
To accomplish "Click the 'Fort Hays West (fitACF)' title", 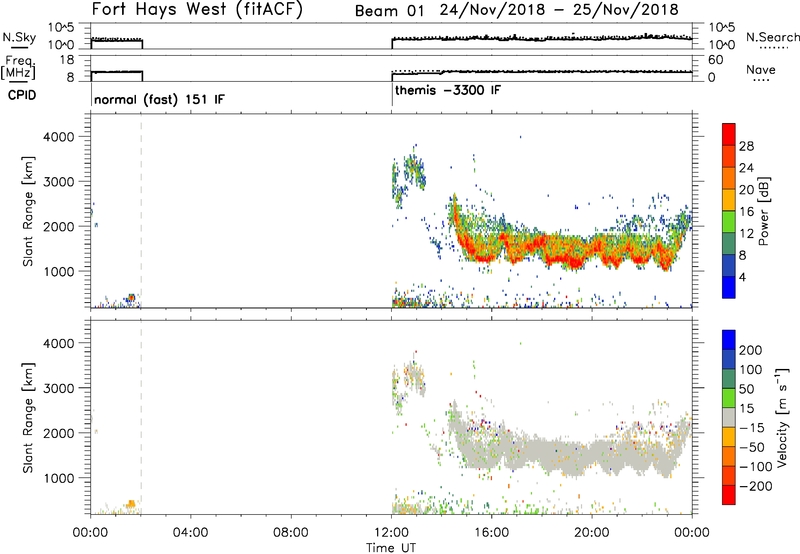I will coord(197,10).
